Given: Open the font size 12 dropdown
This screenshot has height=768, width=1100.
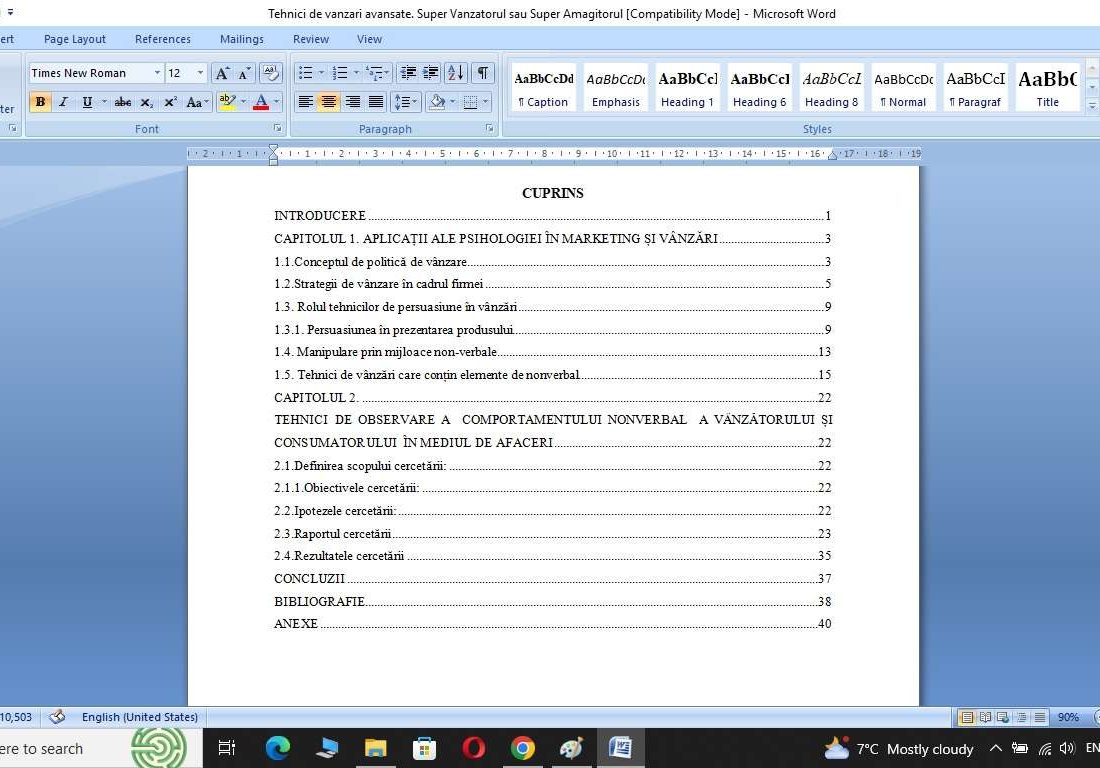Looking at the screenshot, I should click(200, 73).
